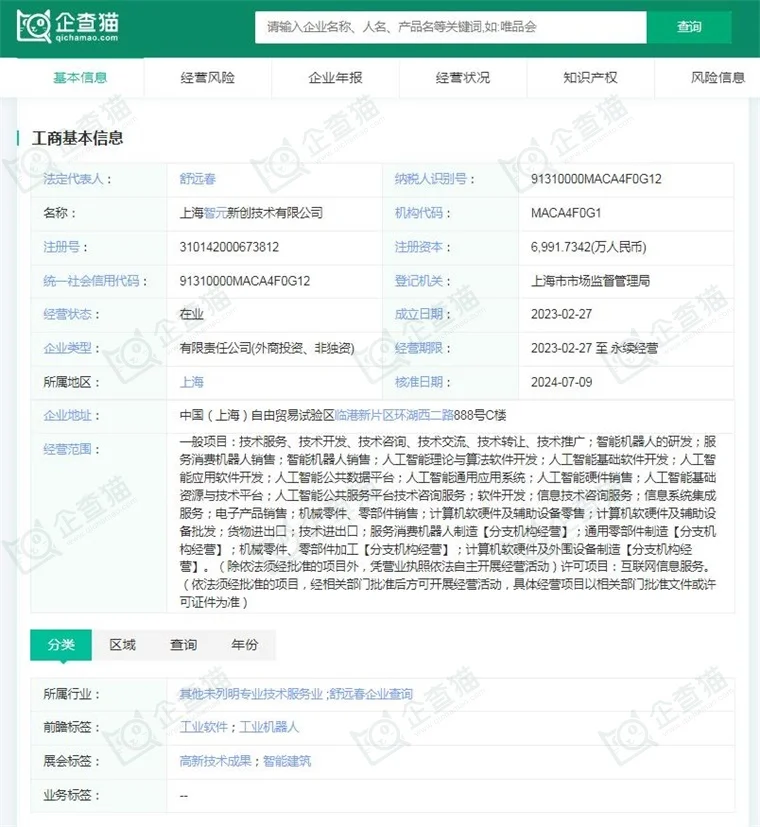Click the 临港新片区环湖西二路 address link
Viewport: 760px width, 827px height.
(x=395, y=416)
